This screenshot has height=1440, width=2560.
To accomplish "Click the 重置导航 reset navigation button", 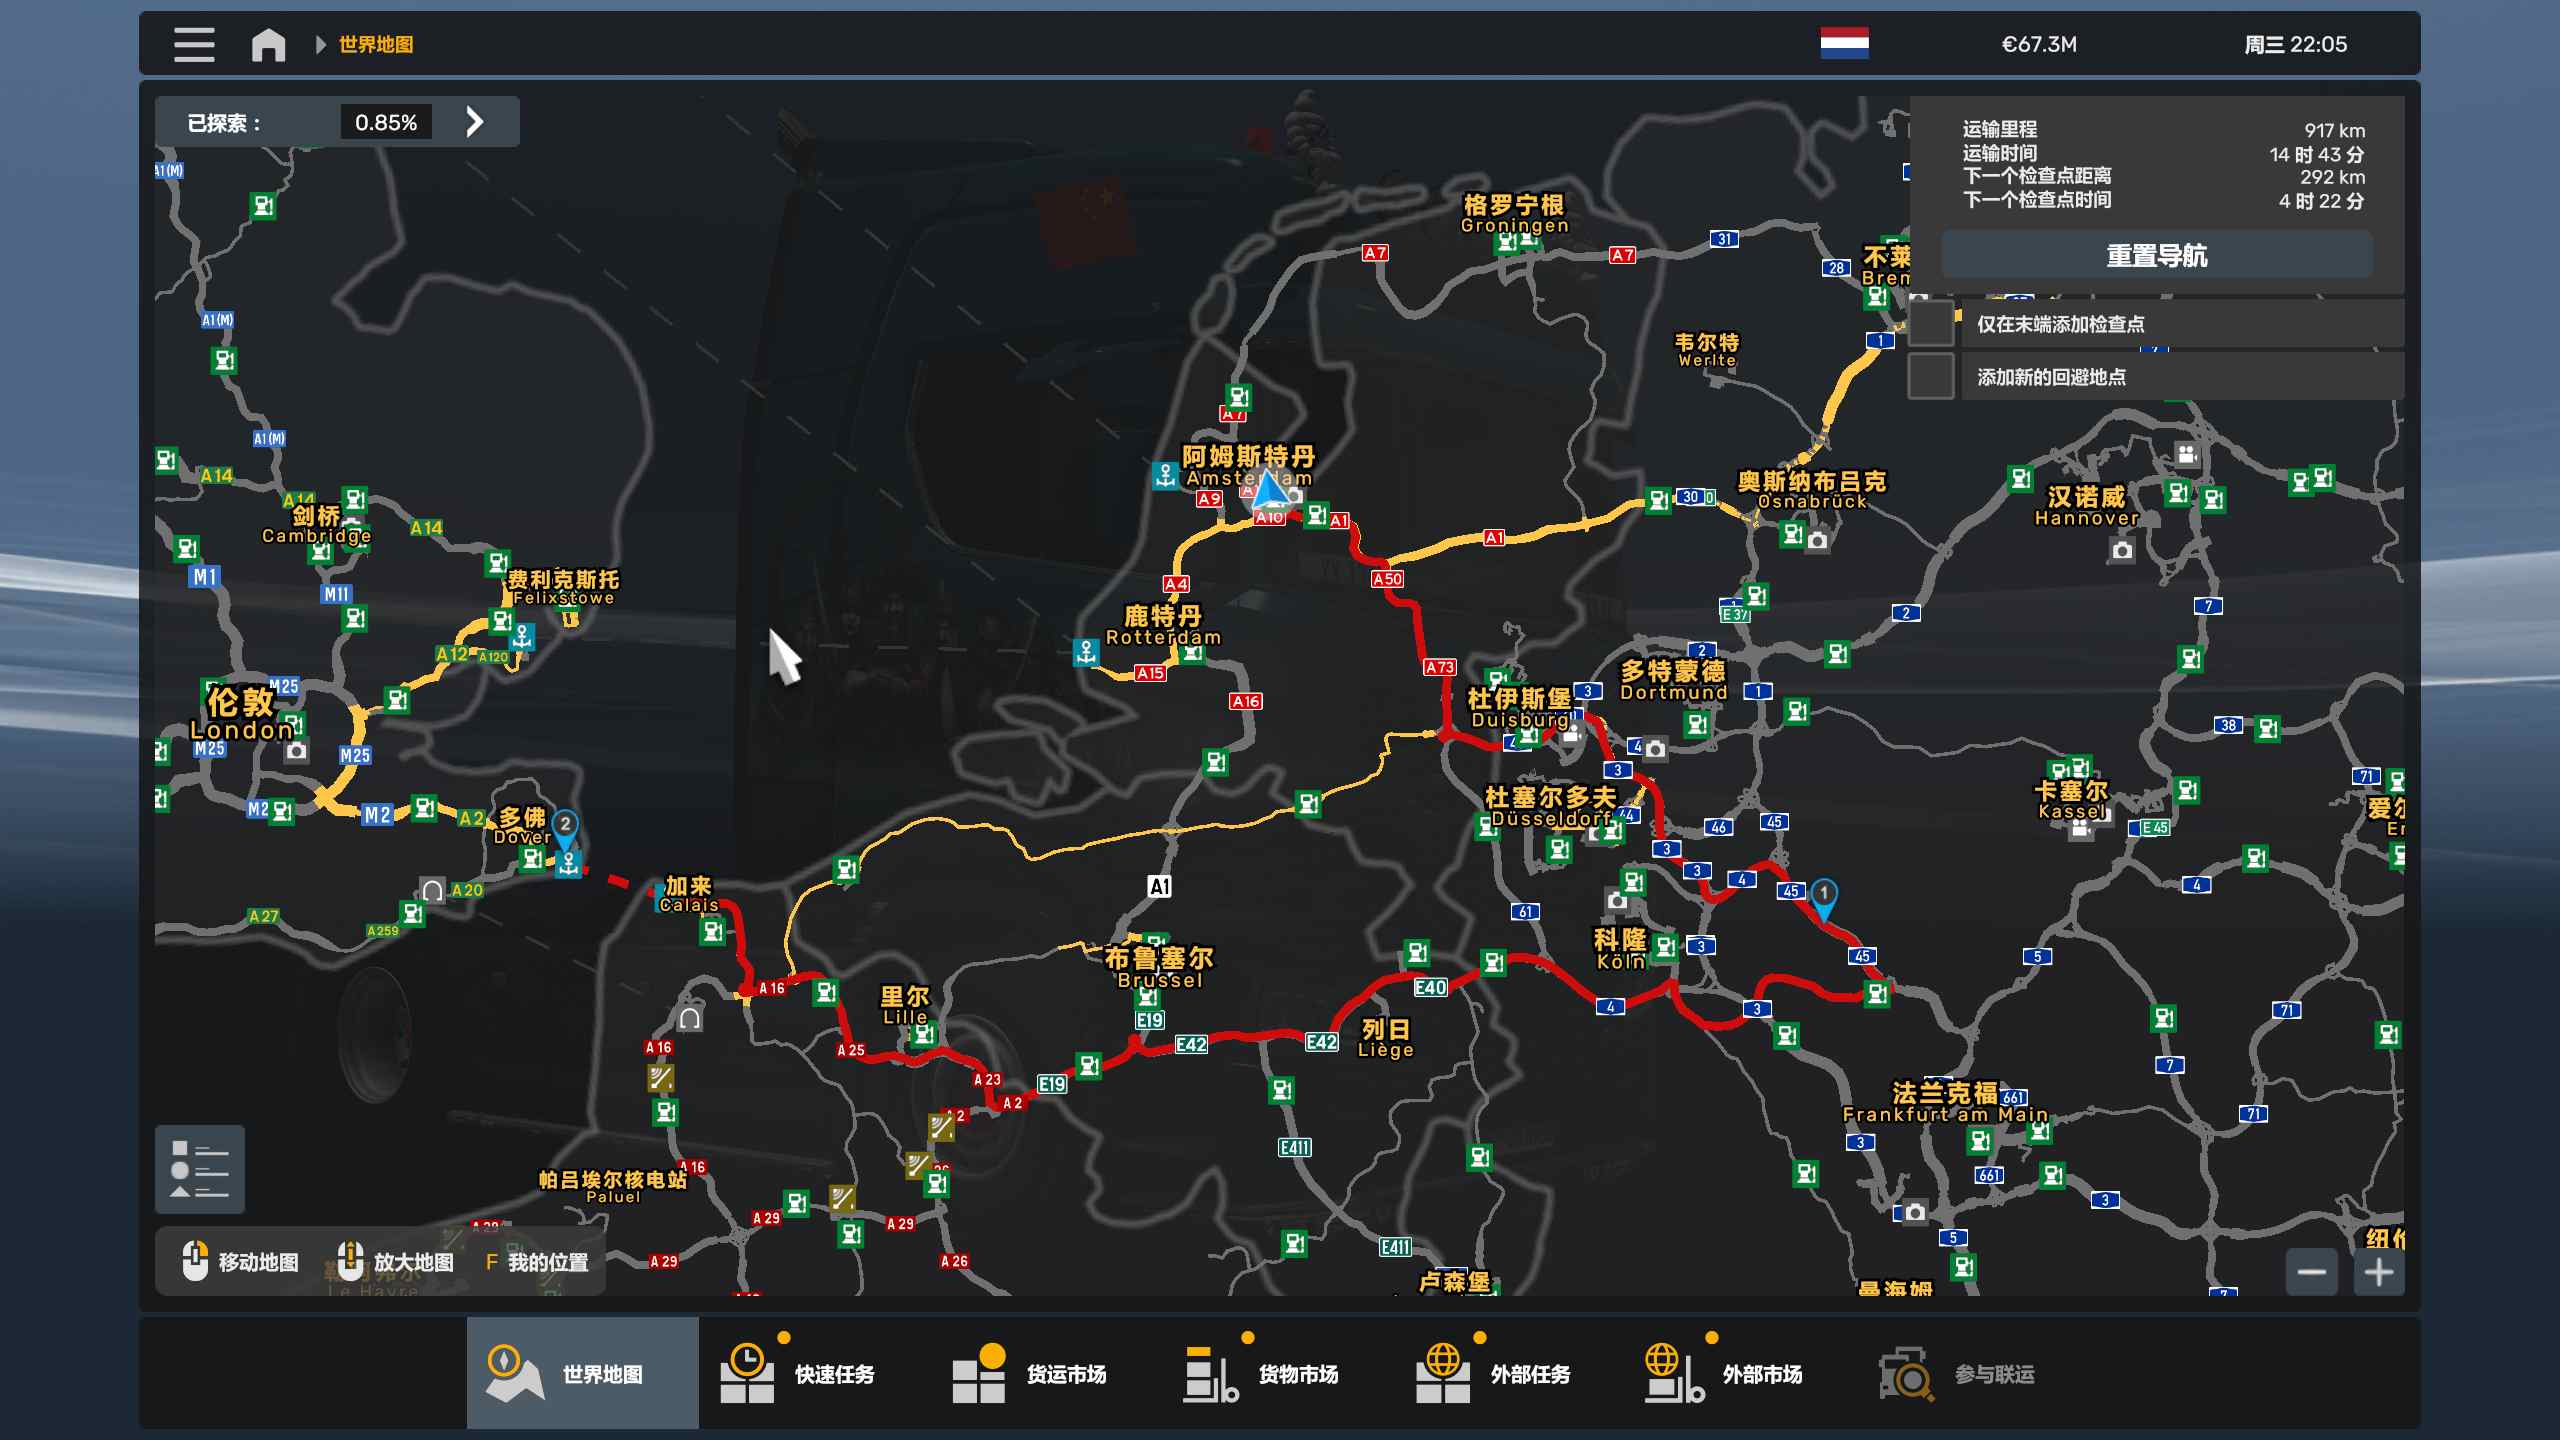I will 2157,256.
